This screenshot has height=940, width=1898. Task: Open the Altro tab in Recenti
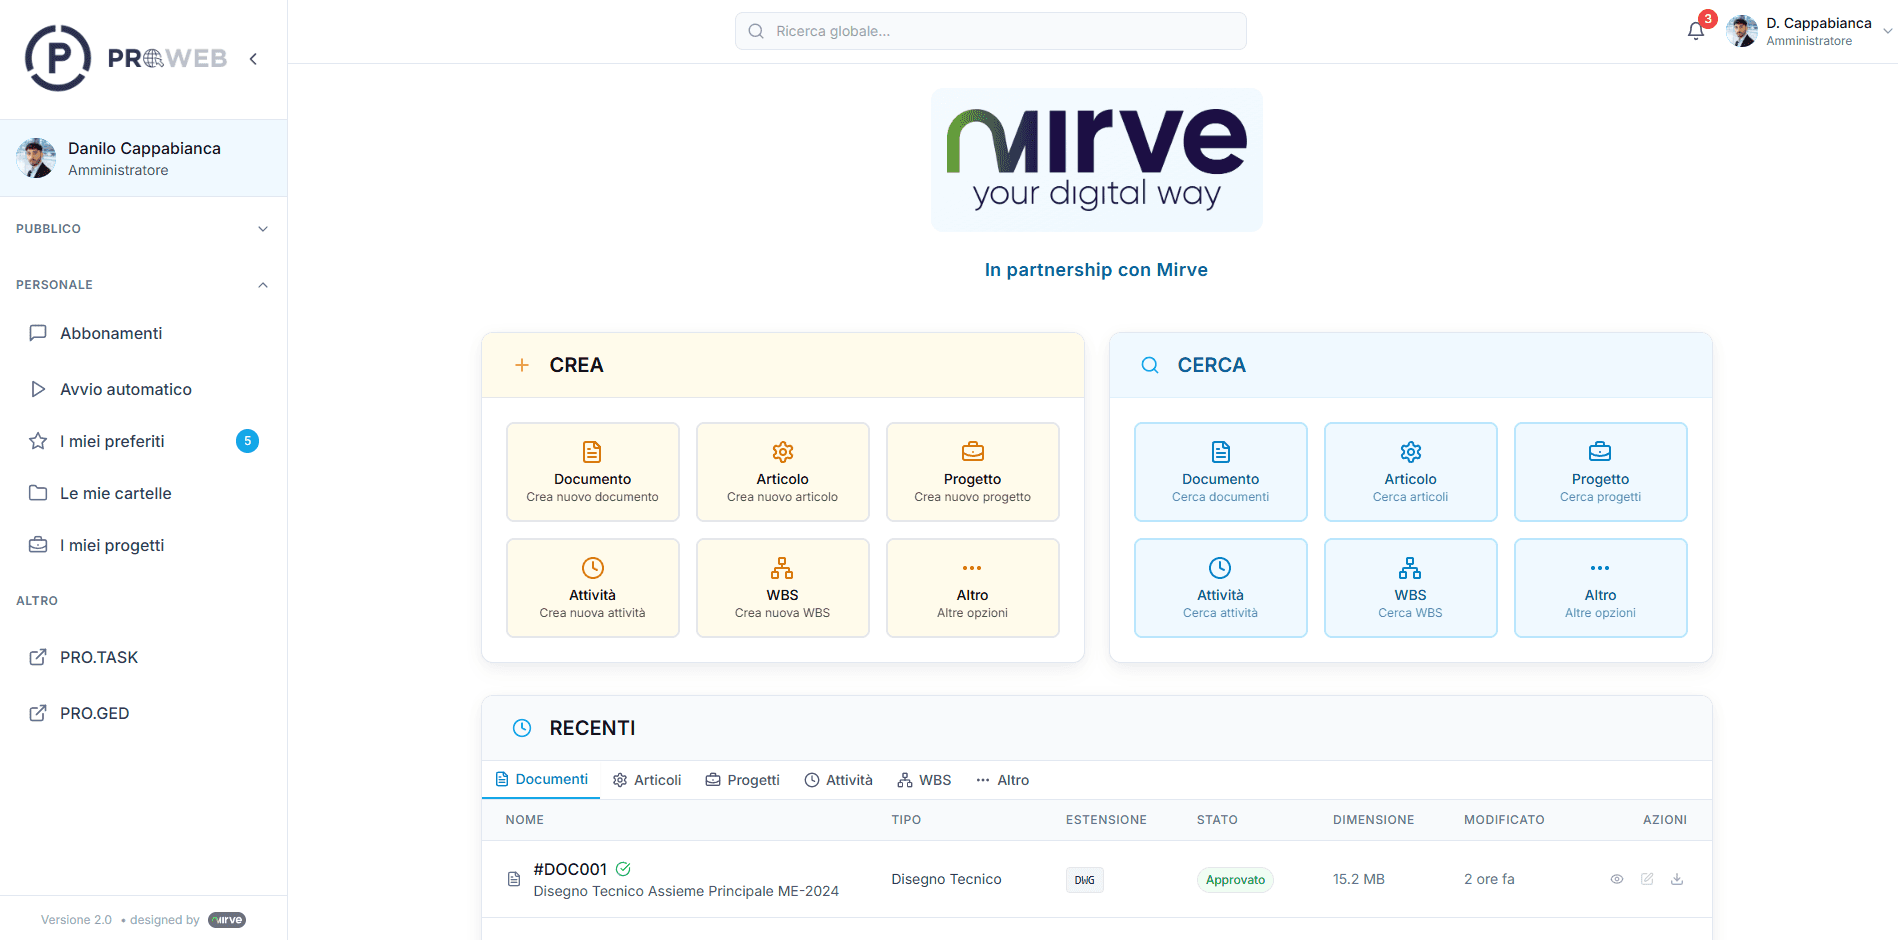(x=1002, y=780)
